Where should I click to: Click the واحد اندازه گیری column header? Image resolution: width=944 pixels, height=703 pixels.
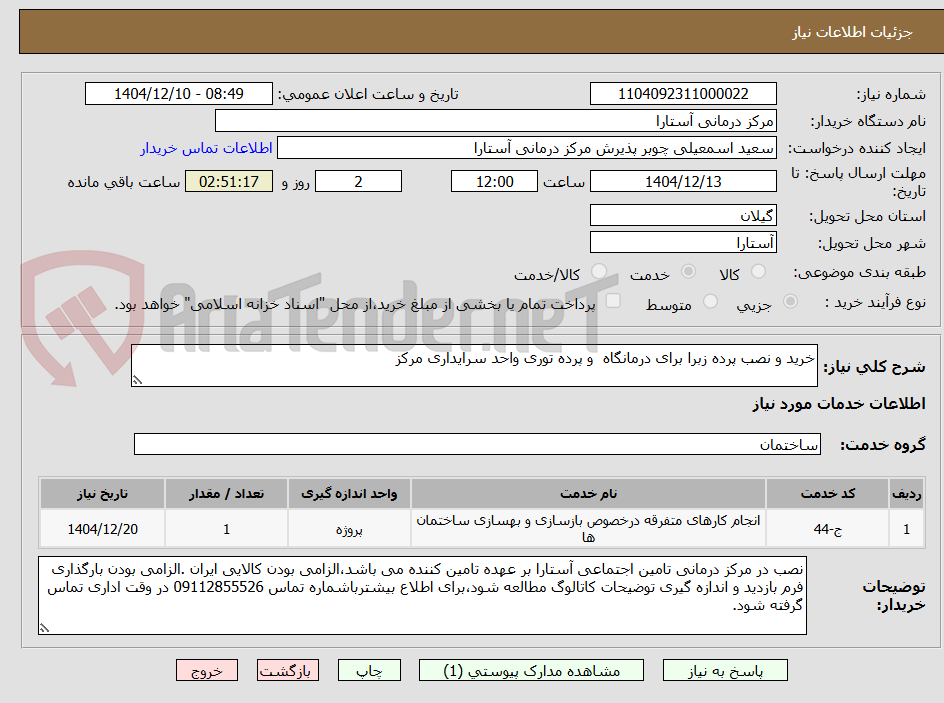pyautogui.click(x=349, y=494)
